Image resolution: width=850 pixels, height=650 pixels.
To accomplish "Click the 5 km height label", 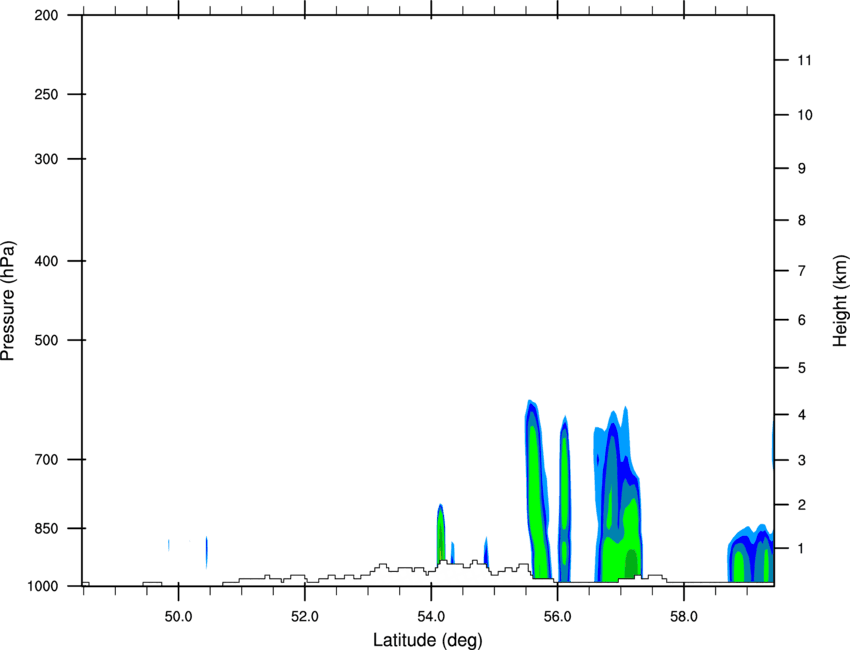I will point(802,368).
